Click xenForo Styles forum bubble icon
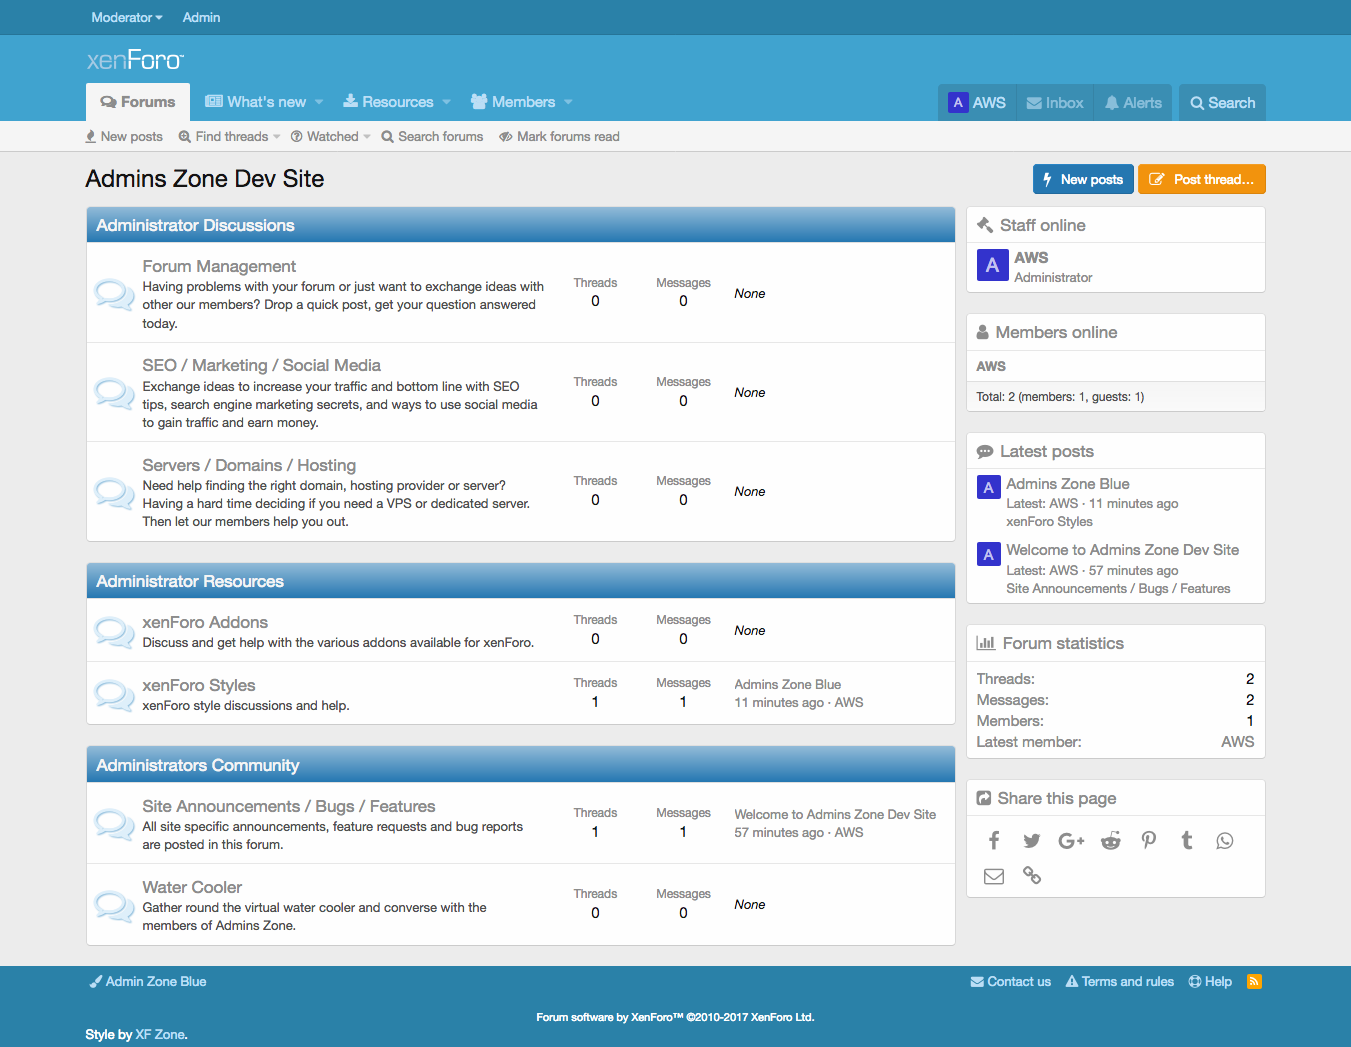The width and height of the screenshot is (1351, 1047). (114, 694)
